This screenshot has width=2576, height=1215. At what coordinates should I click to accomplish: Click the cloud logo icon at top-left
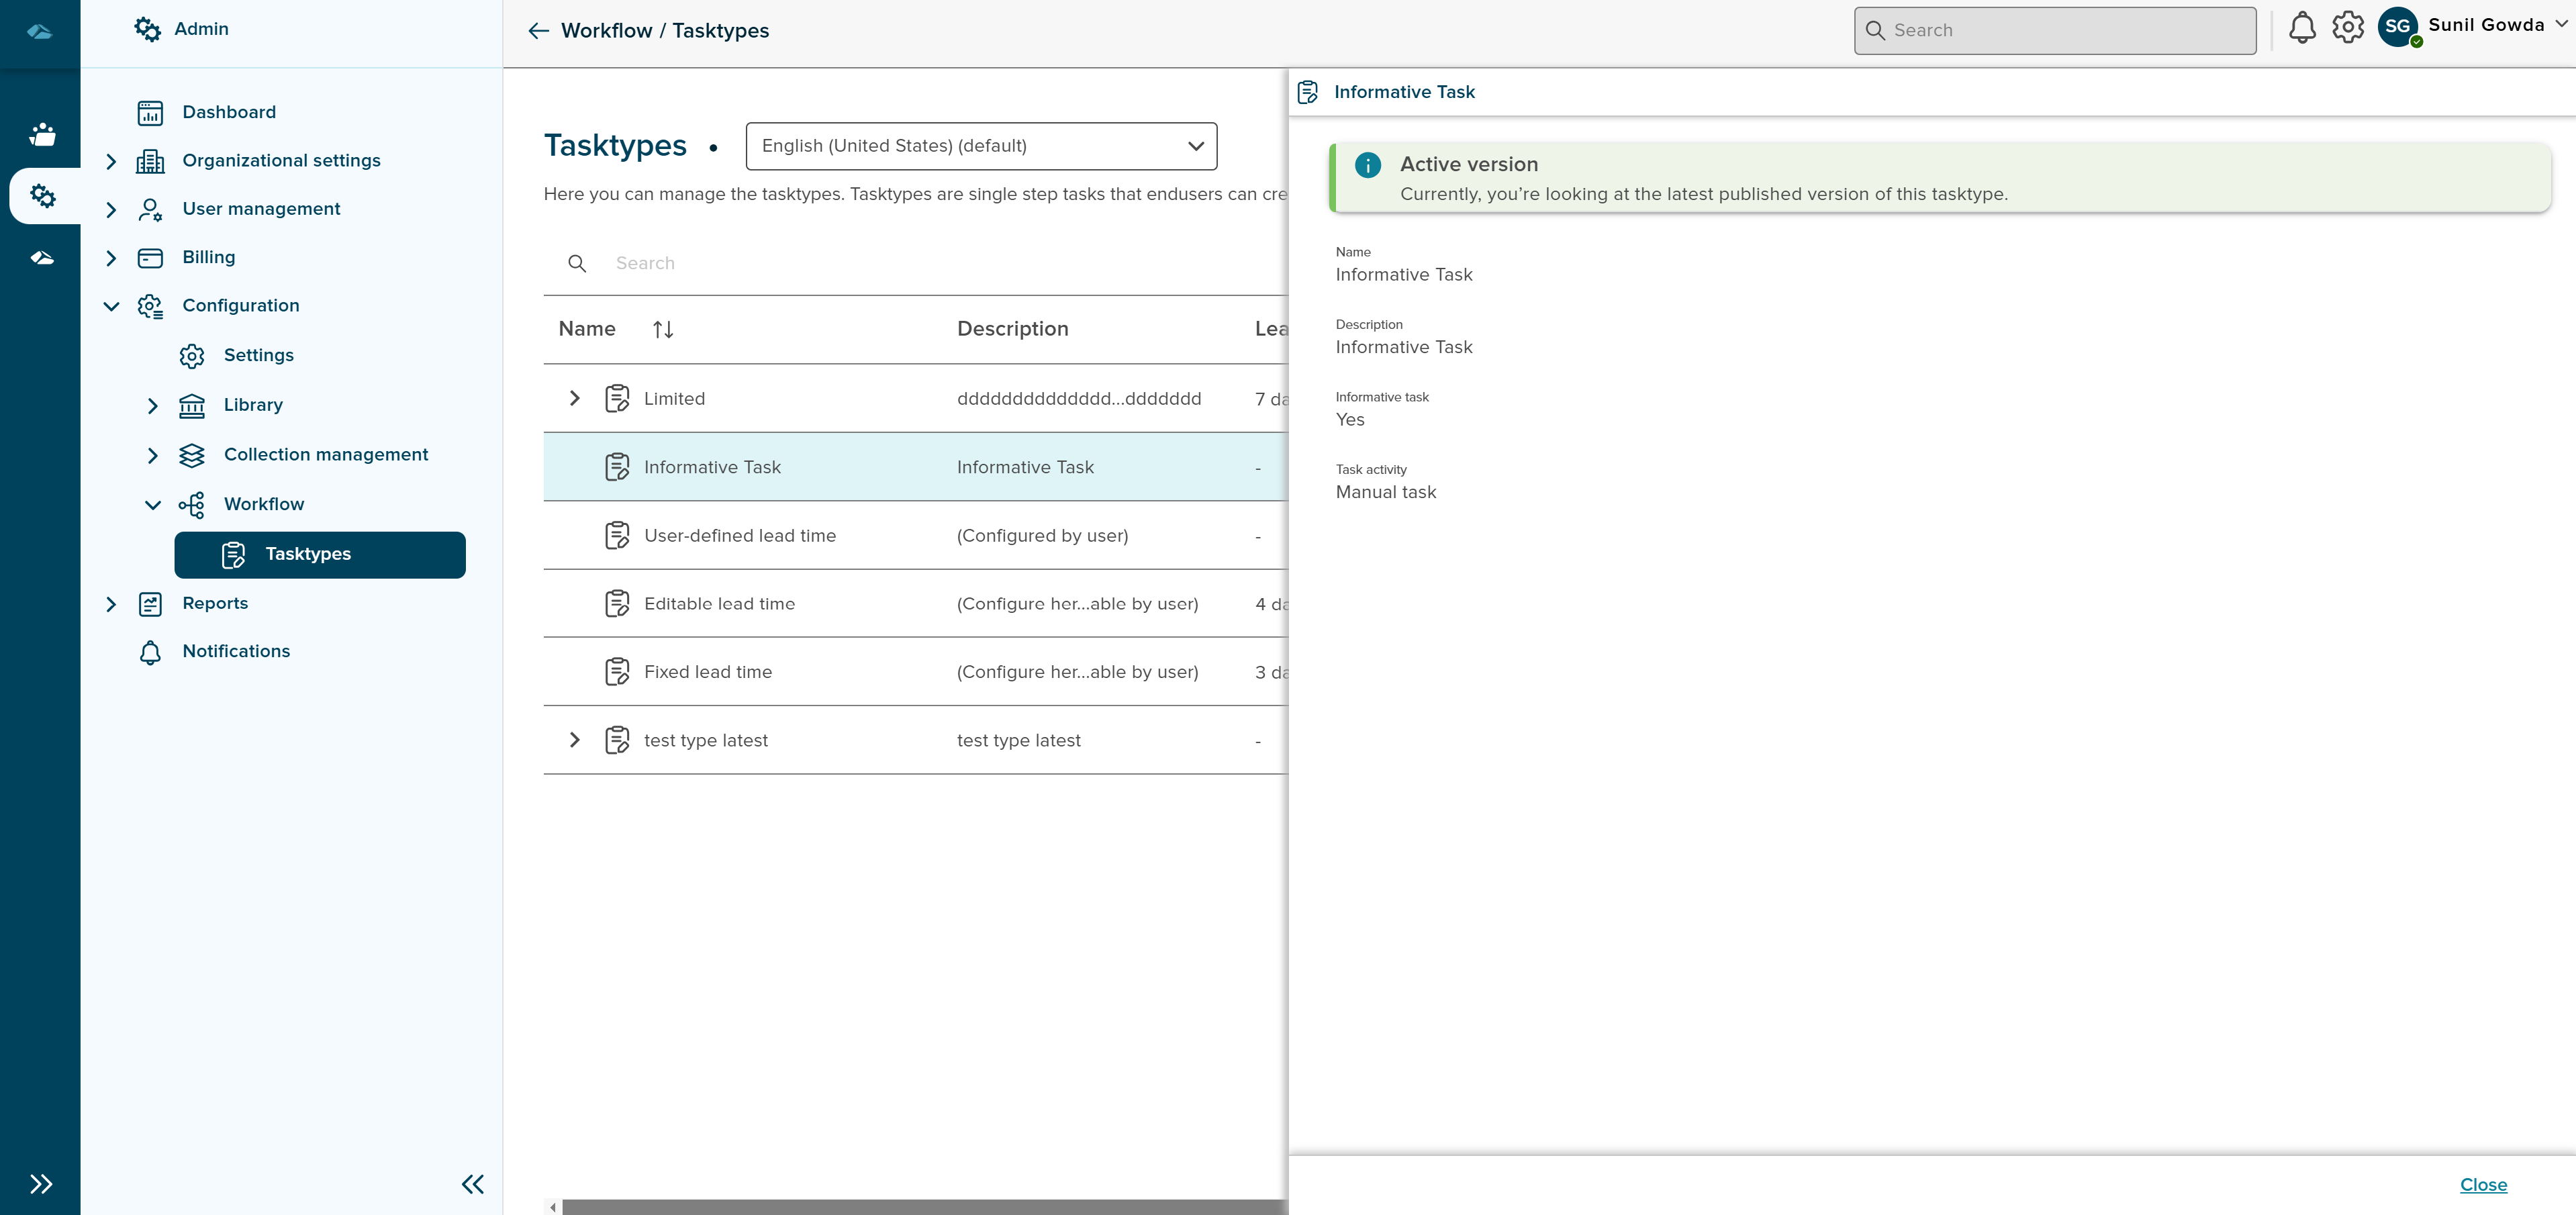pyautogui.click(x=40, y=31)
